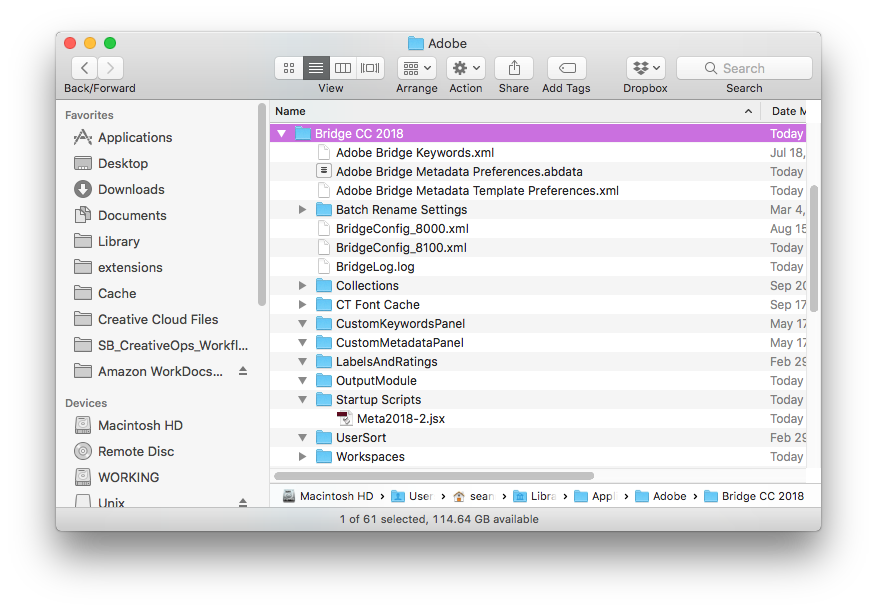Viewport: 877px width, 611px height.
Task: Click the Add Tags button
Action: (567, 68)
